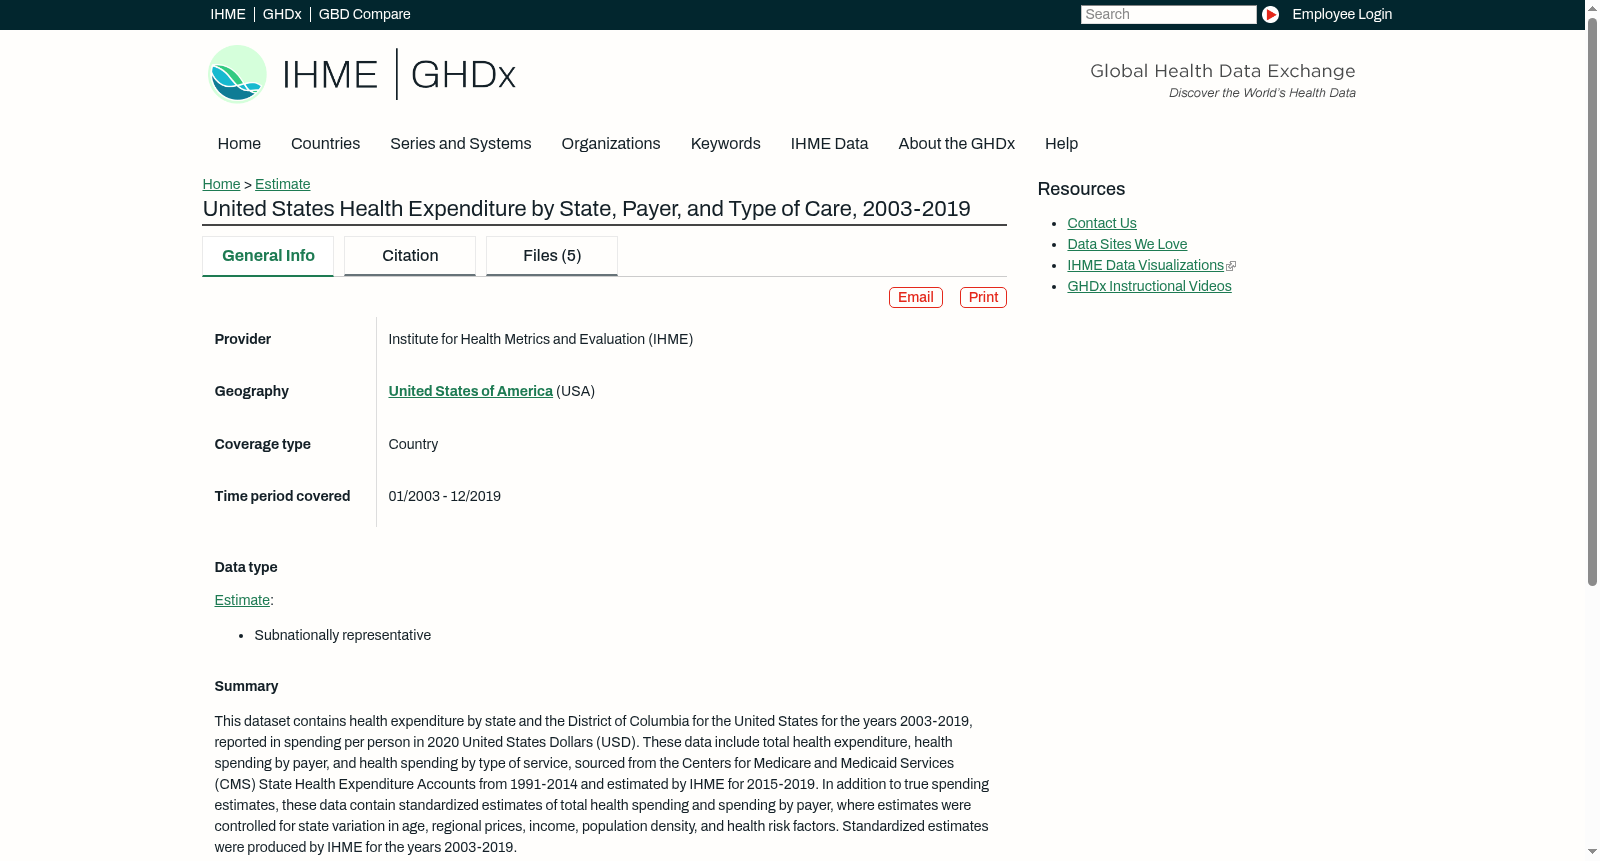1600x861 pixels.
Task: Click the 'Time period covered' field label
Action: (283, 496)
